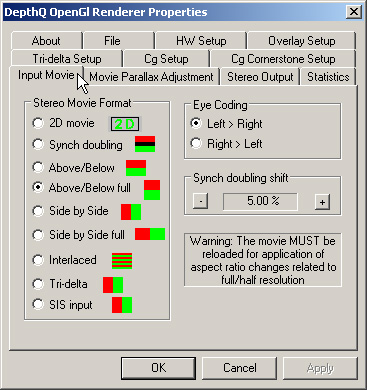This screenshot has width=367, height=390.
Task: Choose the SIS input radio option
Action: click(x=38, y=304)
